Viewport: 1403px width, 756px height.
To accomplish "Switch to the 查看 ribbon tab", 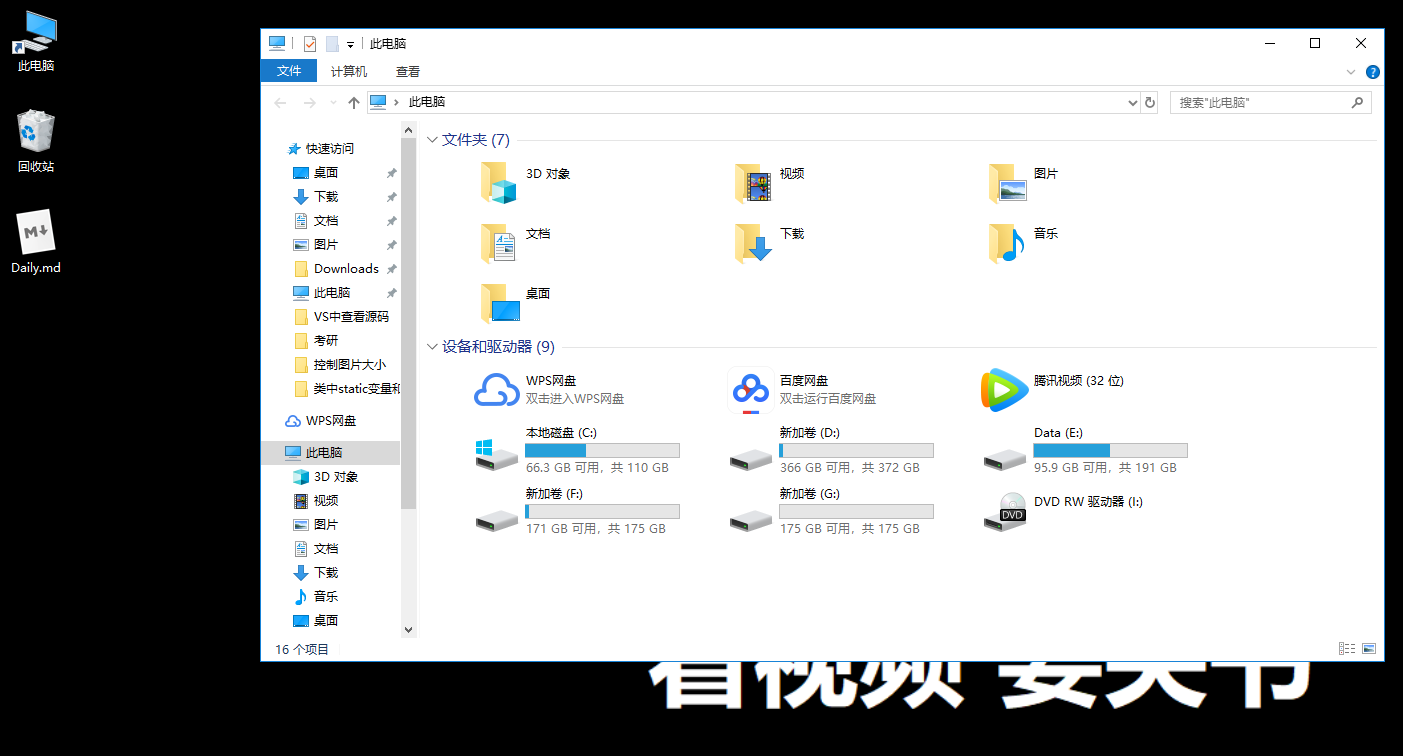I will [407, 71].
